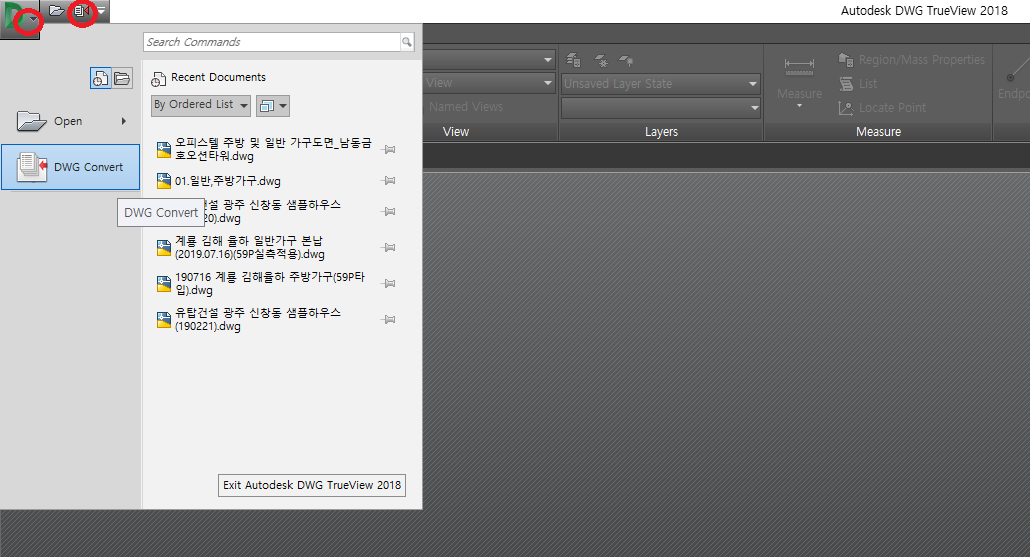Screen dimensions: 1030x557
Task: Click the layer freeze icon
Action: [600, 60]
